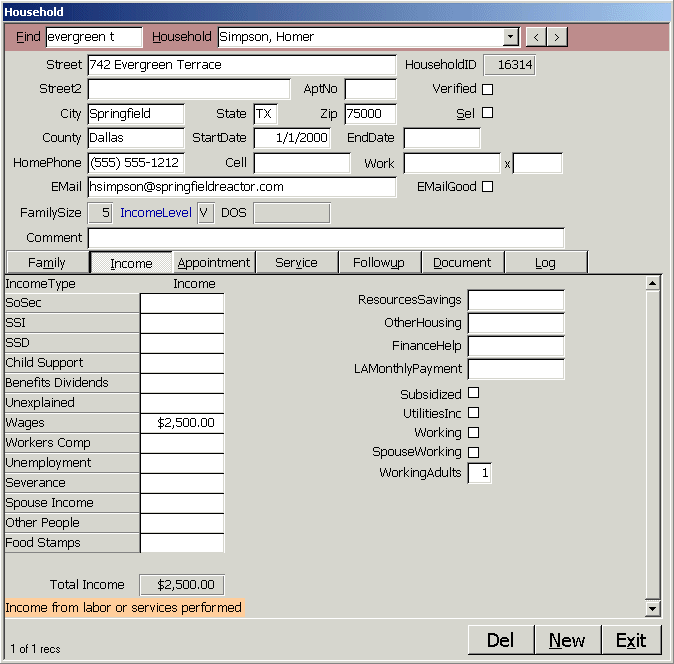
Task: Click into the Street2 field
Action: [189, 89]
